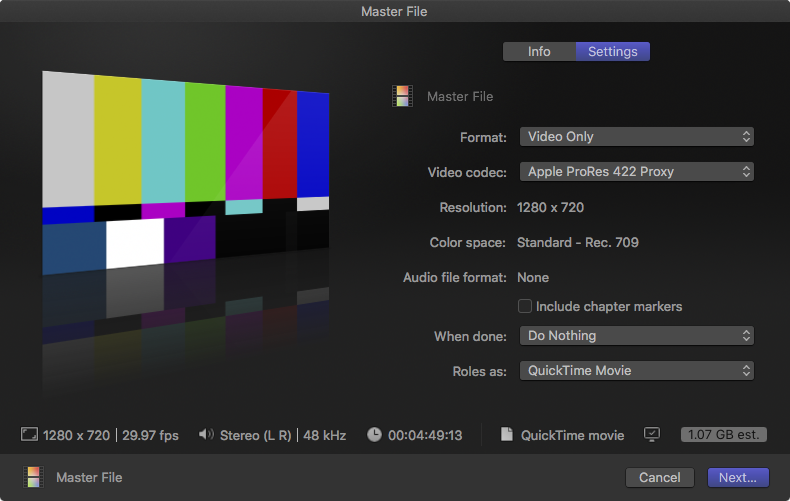Image resolution: width=790 pixels, height=501 pixels.
Task: Click the QuickTime movie status text
Action: click(572, 435)
